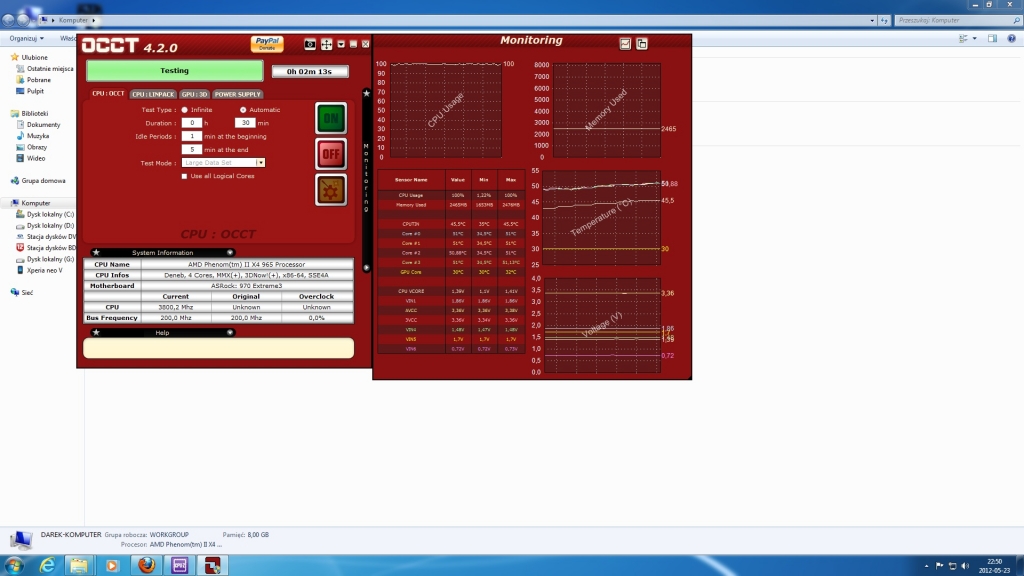Click the arrow at bottom of Monitoring strip
This screenshot has height=576, width=1024.
(x=366, y=267)
